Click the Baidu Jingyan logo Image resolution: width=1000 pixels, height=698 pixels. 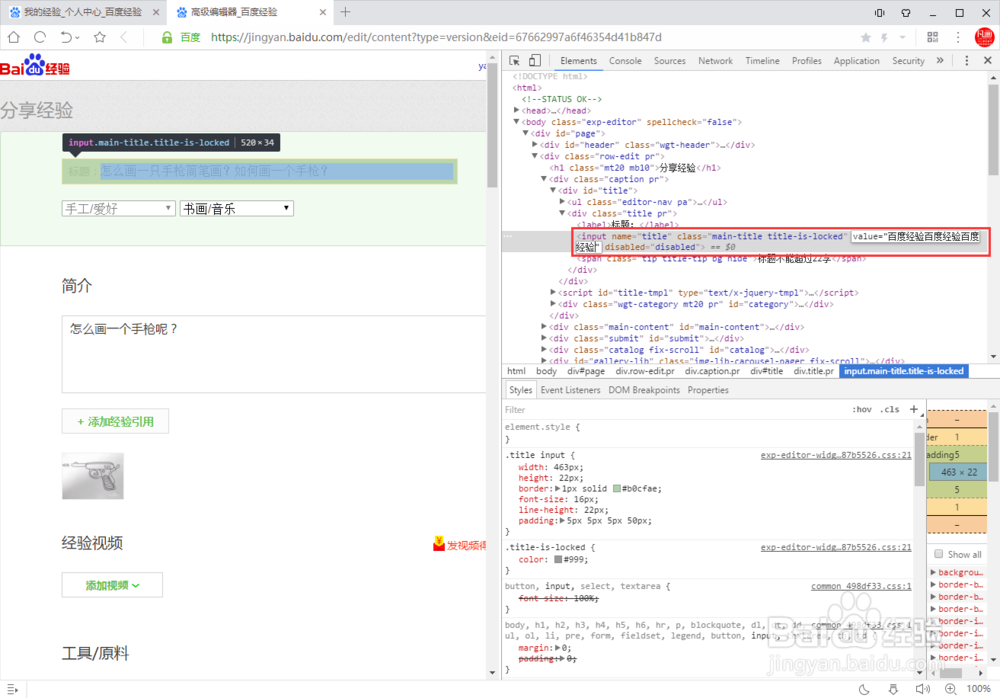(x=35, y=65)
